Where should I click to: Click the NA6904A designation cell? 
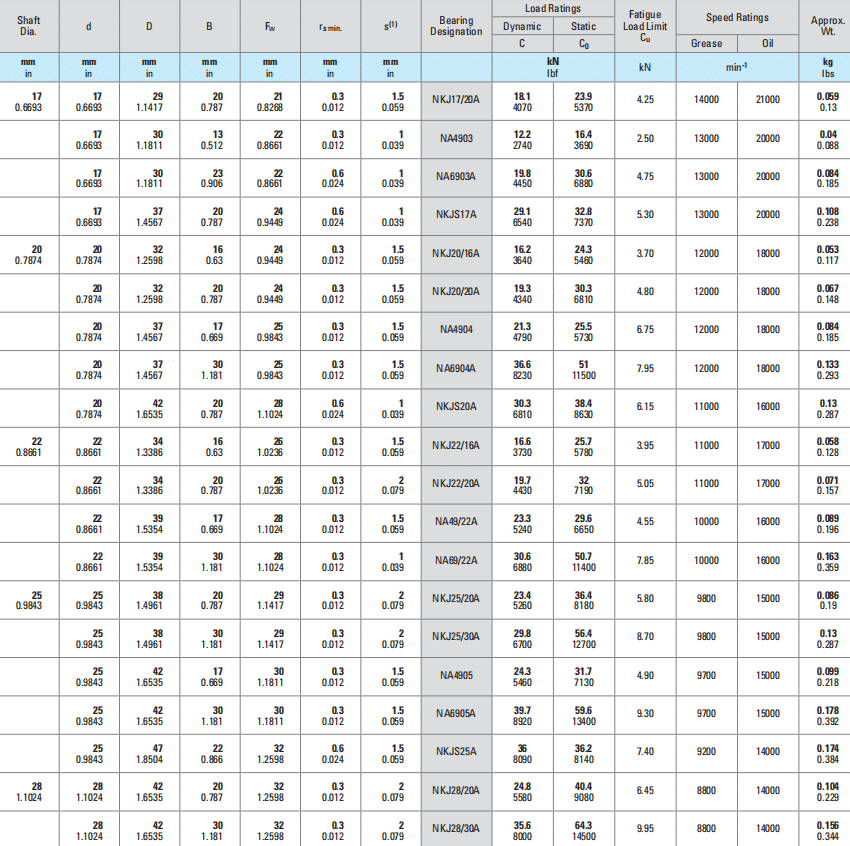click(456, 369)
